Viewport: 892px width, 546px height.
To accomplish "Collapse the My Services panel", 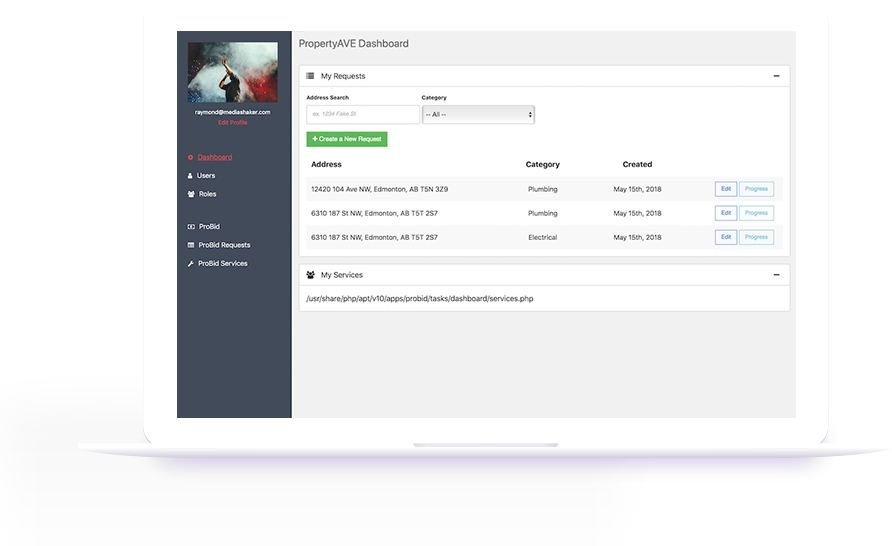I will tap(776, 275).
